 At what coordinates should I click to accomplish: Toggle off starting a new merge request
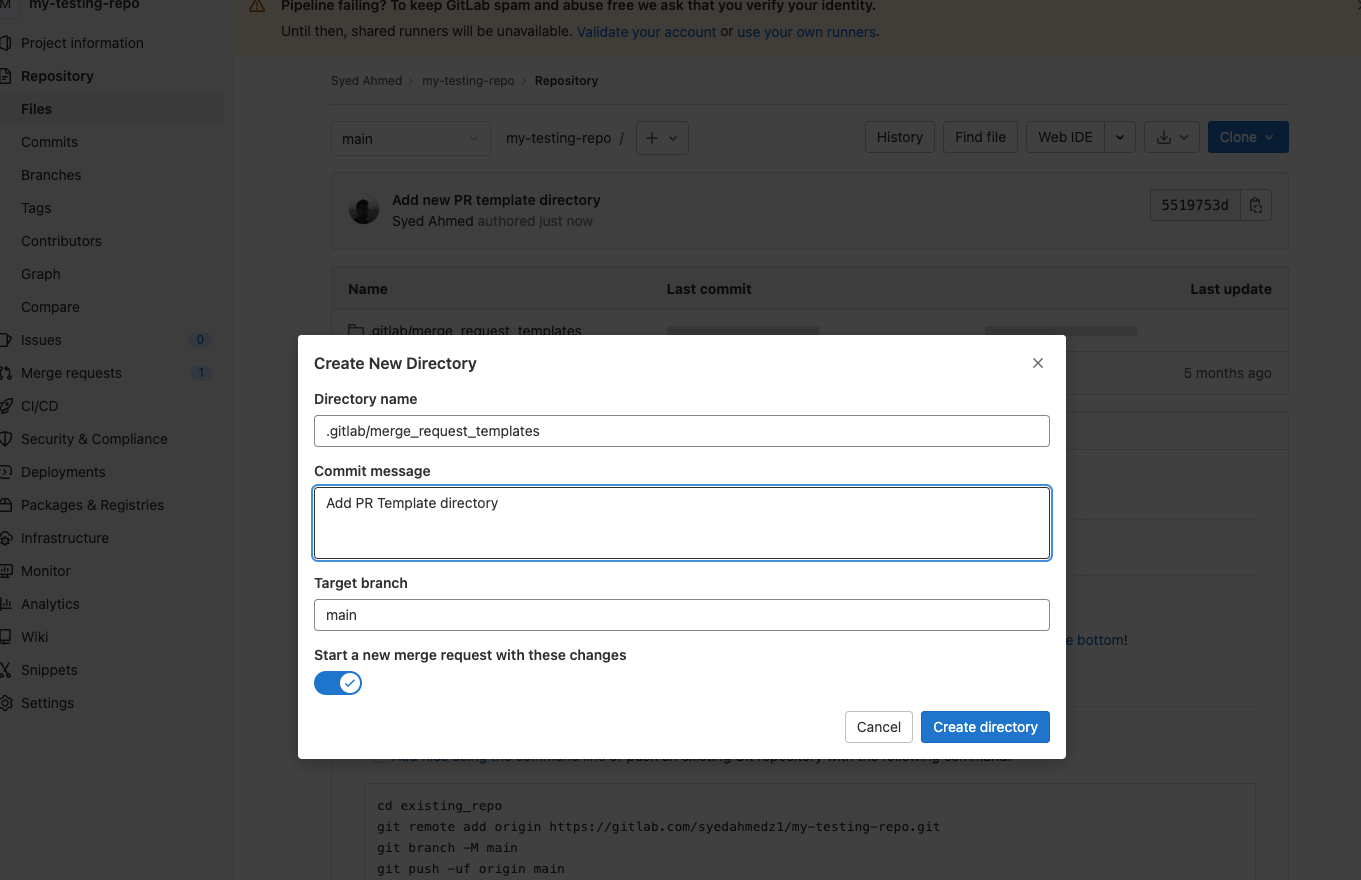(338, 683)
